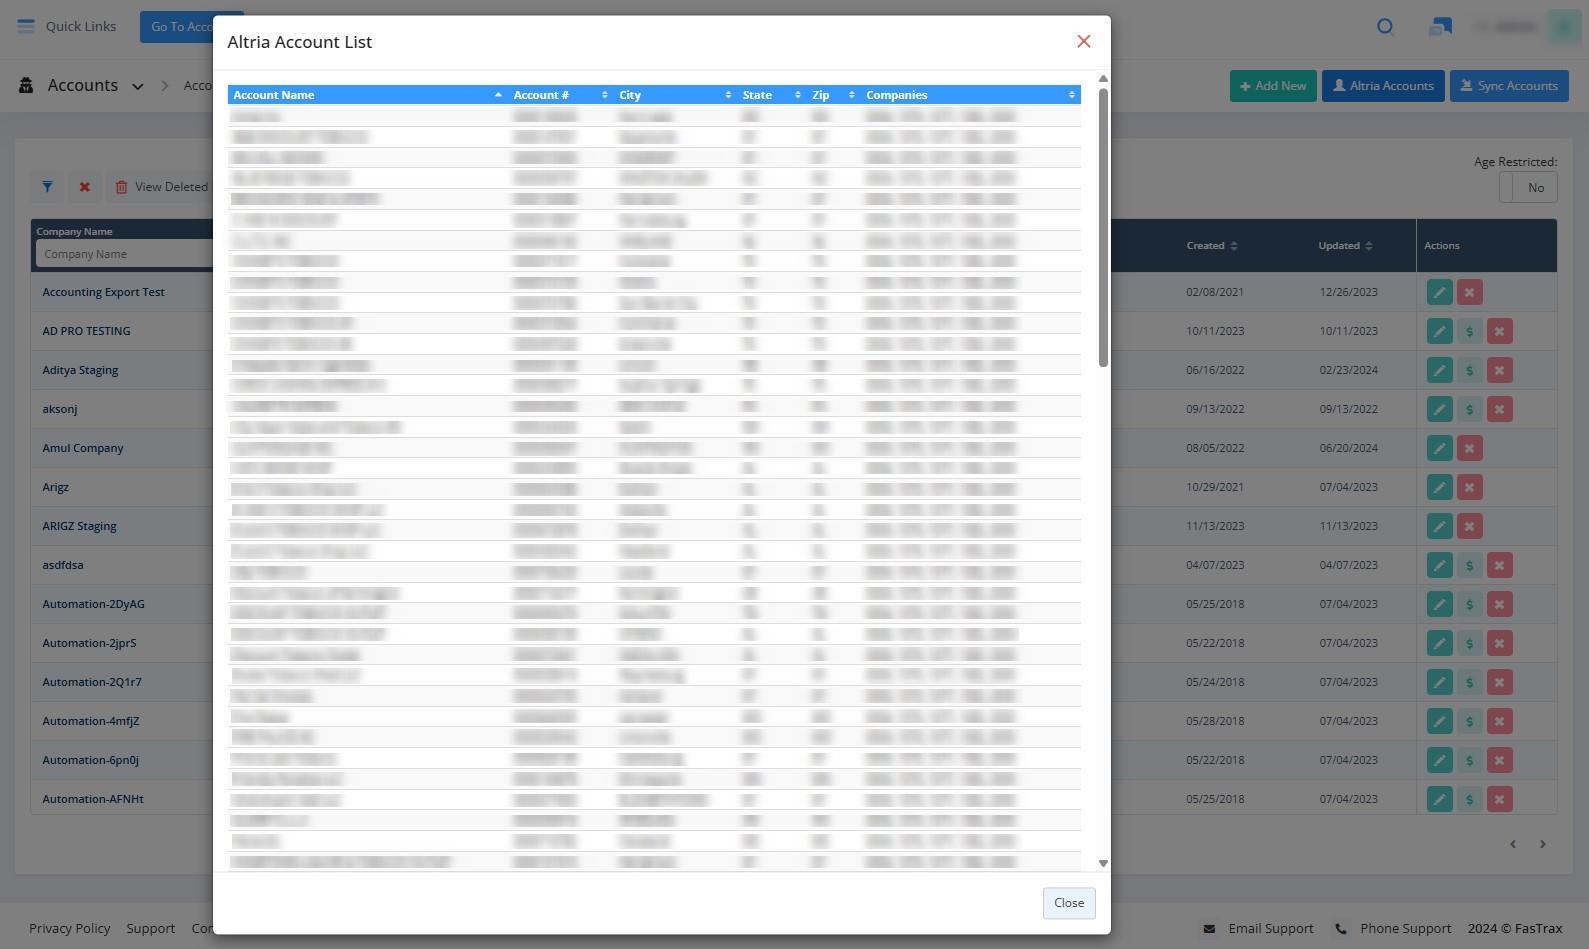Open Aditya Staging company link
The width and height of the screenshot is (1589, 949).
(x=80, y=370)
